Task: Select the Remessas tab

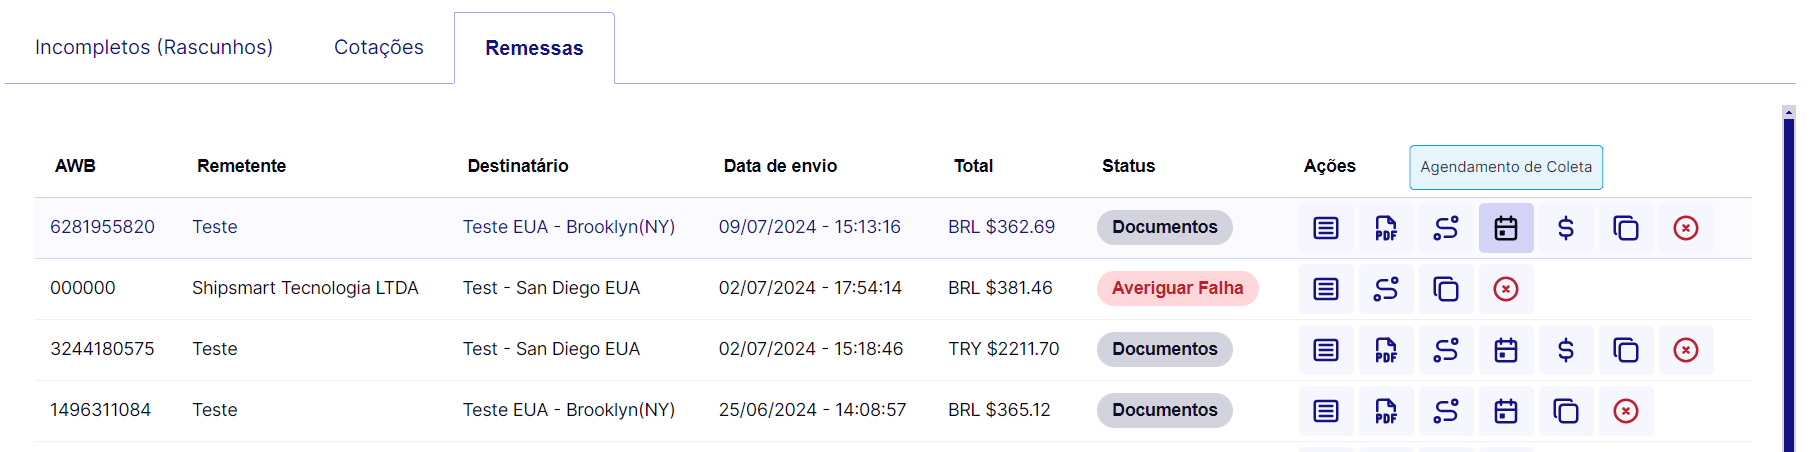Action: tap(534, 48)
